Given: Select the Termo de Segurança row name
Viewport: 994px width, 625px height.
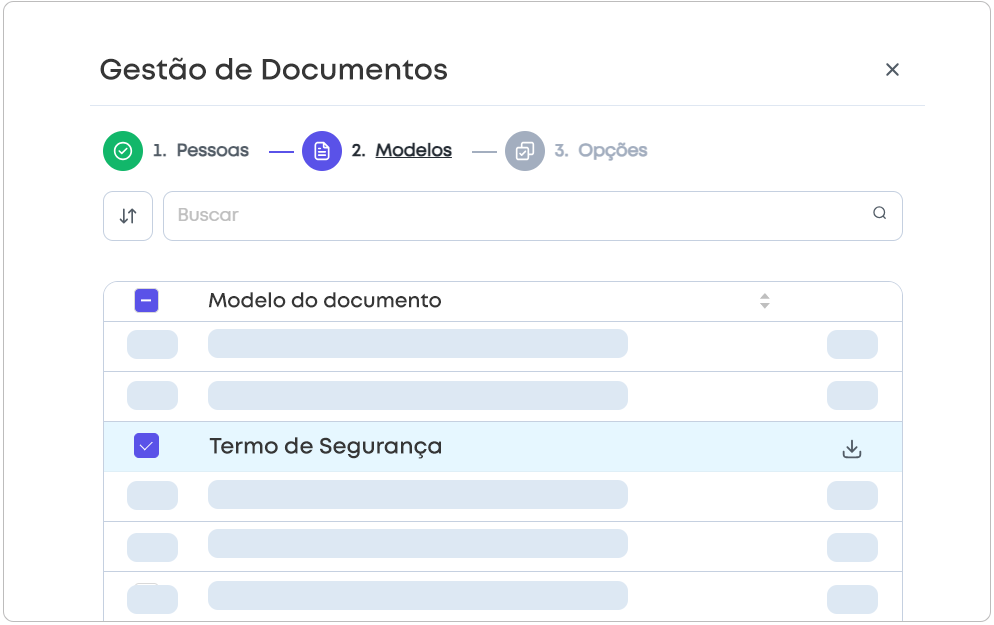Looking at the screenshot, I should [325, 447].
